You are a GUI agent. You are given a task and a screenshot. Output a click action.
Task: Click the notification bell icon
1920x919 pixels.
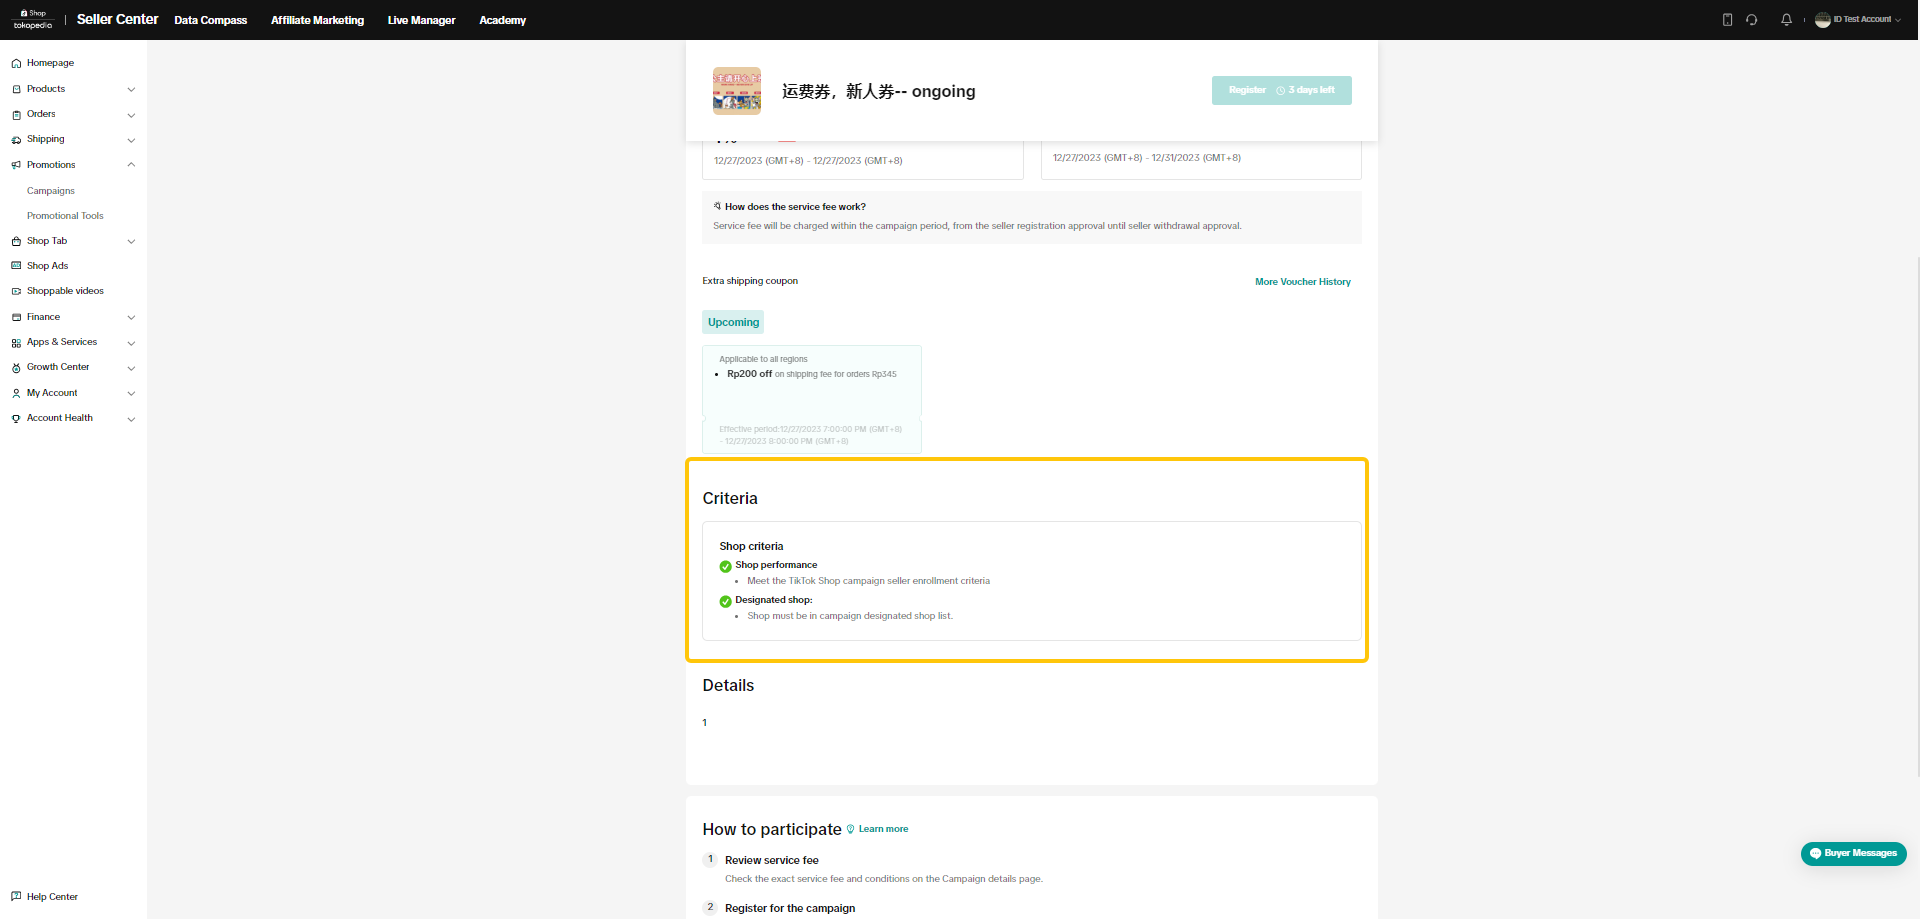[1786, 20]
